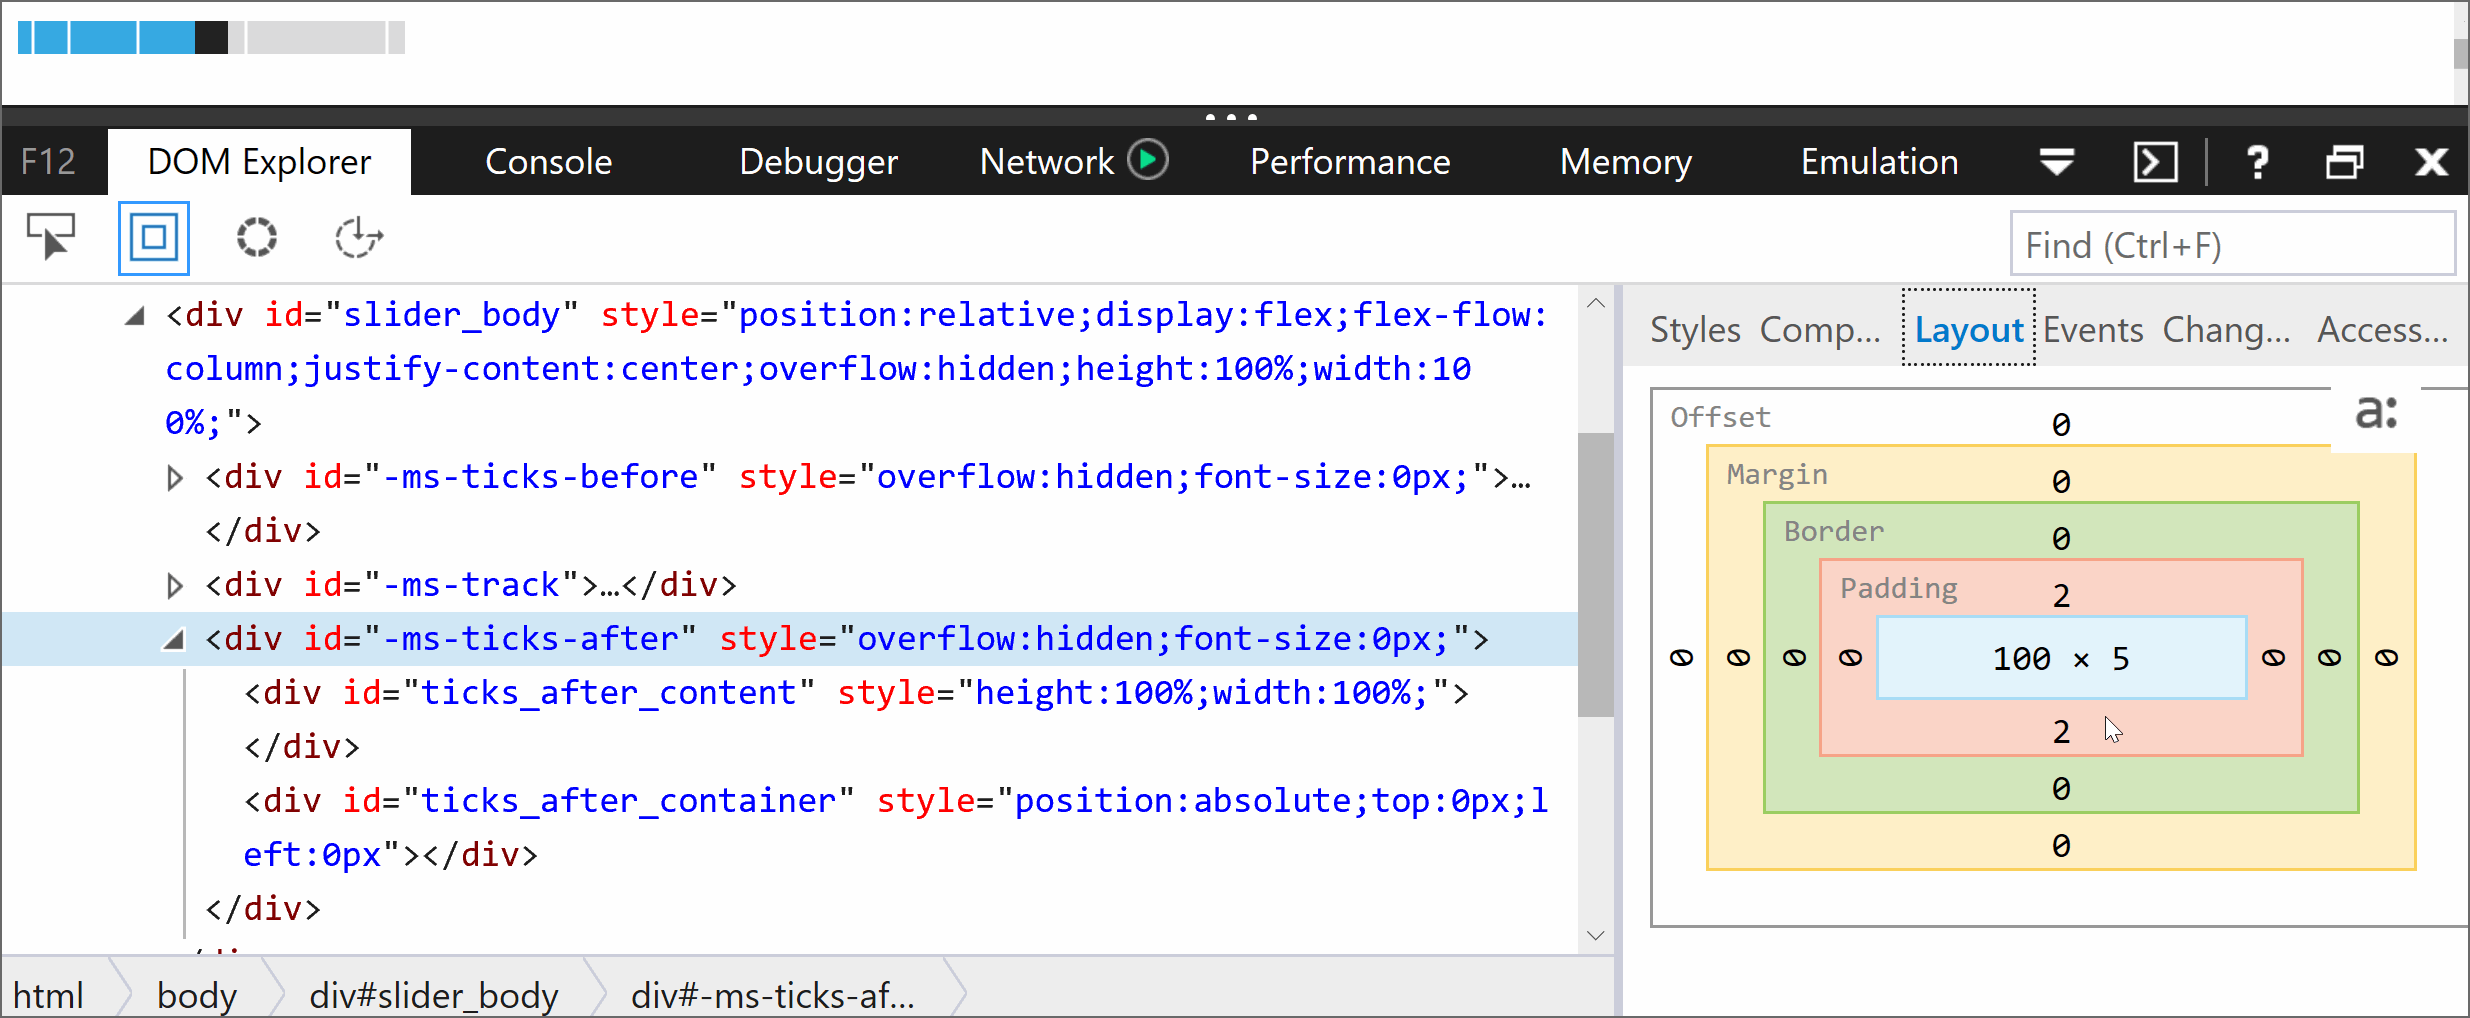Open the more tools chevron menu
Viewport: 2470px width, 1018px height.
[x=2056, y=162]
